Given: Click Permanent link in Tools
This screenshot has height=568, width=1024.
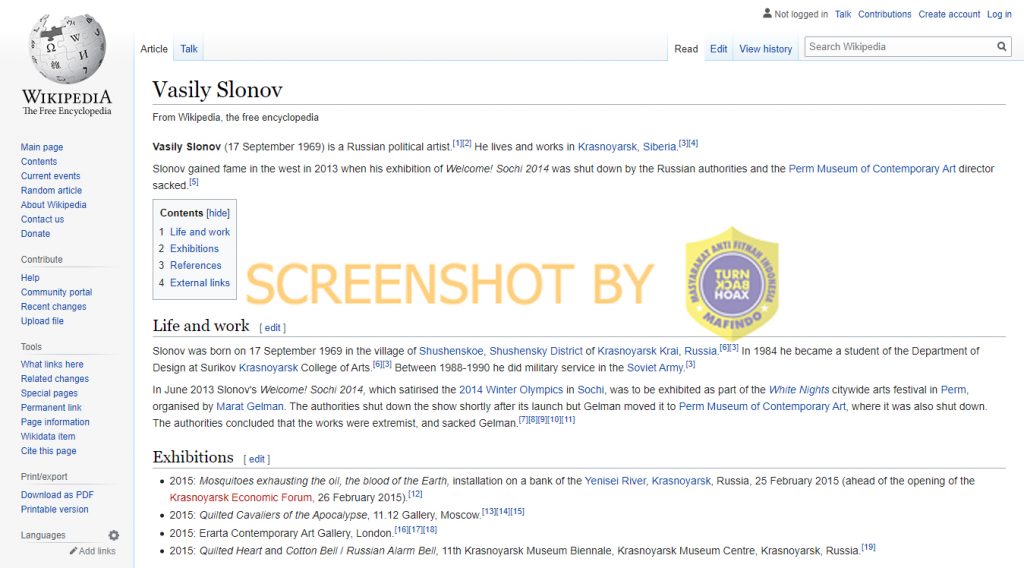Looking at the screenshot, I should [x=51, y=407].
